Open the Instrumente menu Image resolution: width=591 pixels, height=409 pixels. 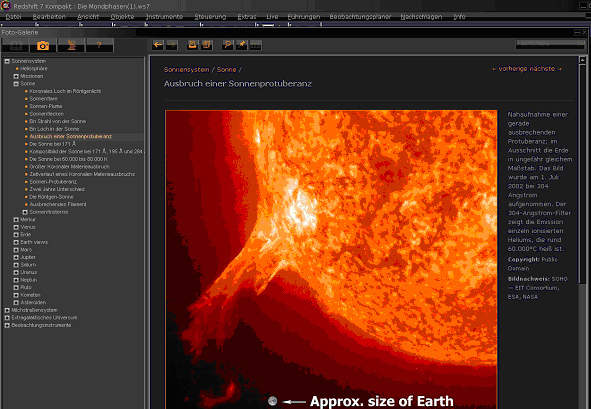(164, 17)
